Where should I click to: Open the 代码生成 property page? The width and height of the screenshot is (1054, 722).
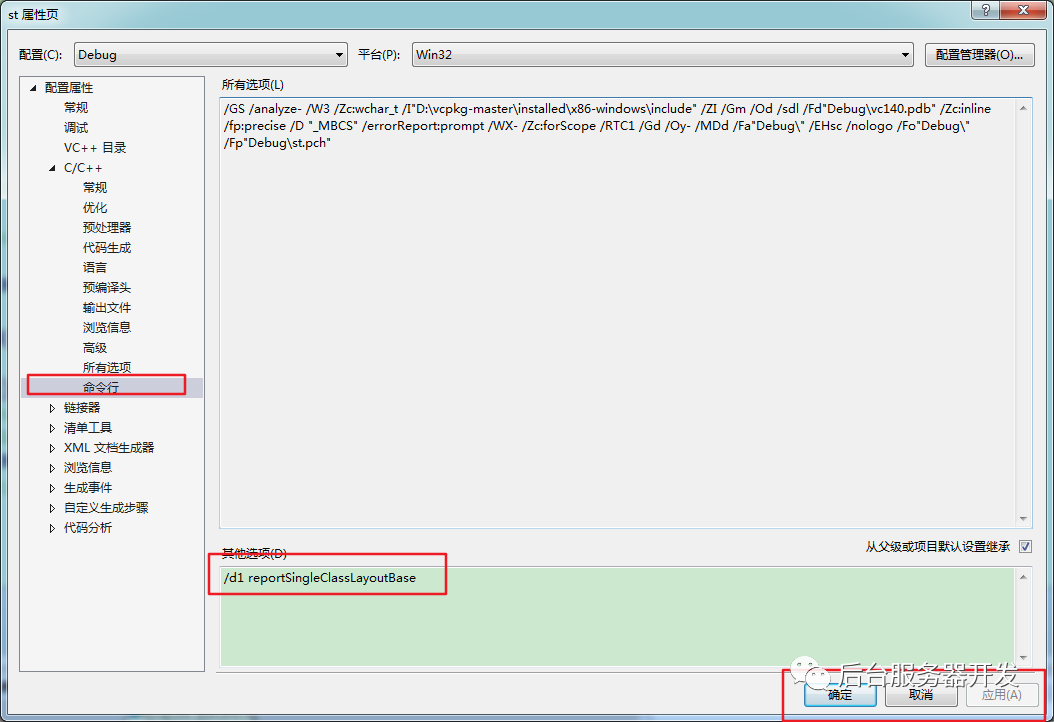(106, 247)
